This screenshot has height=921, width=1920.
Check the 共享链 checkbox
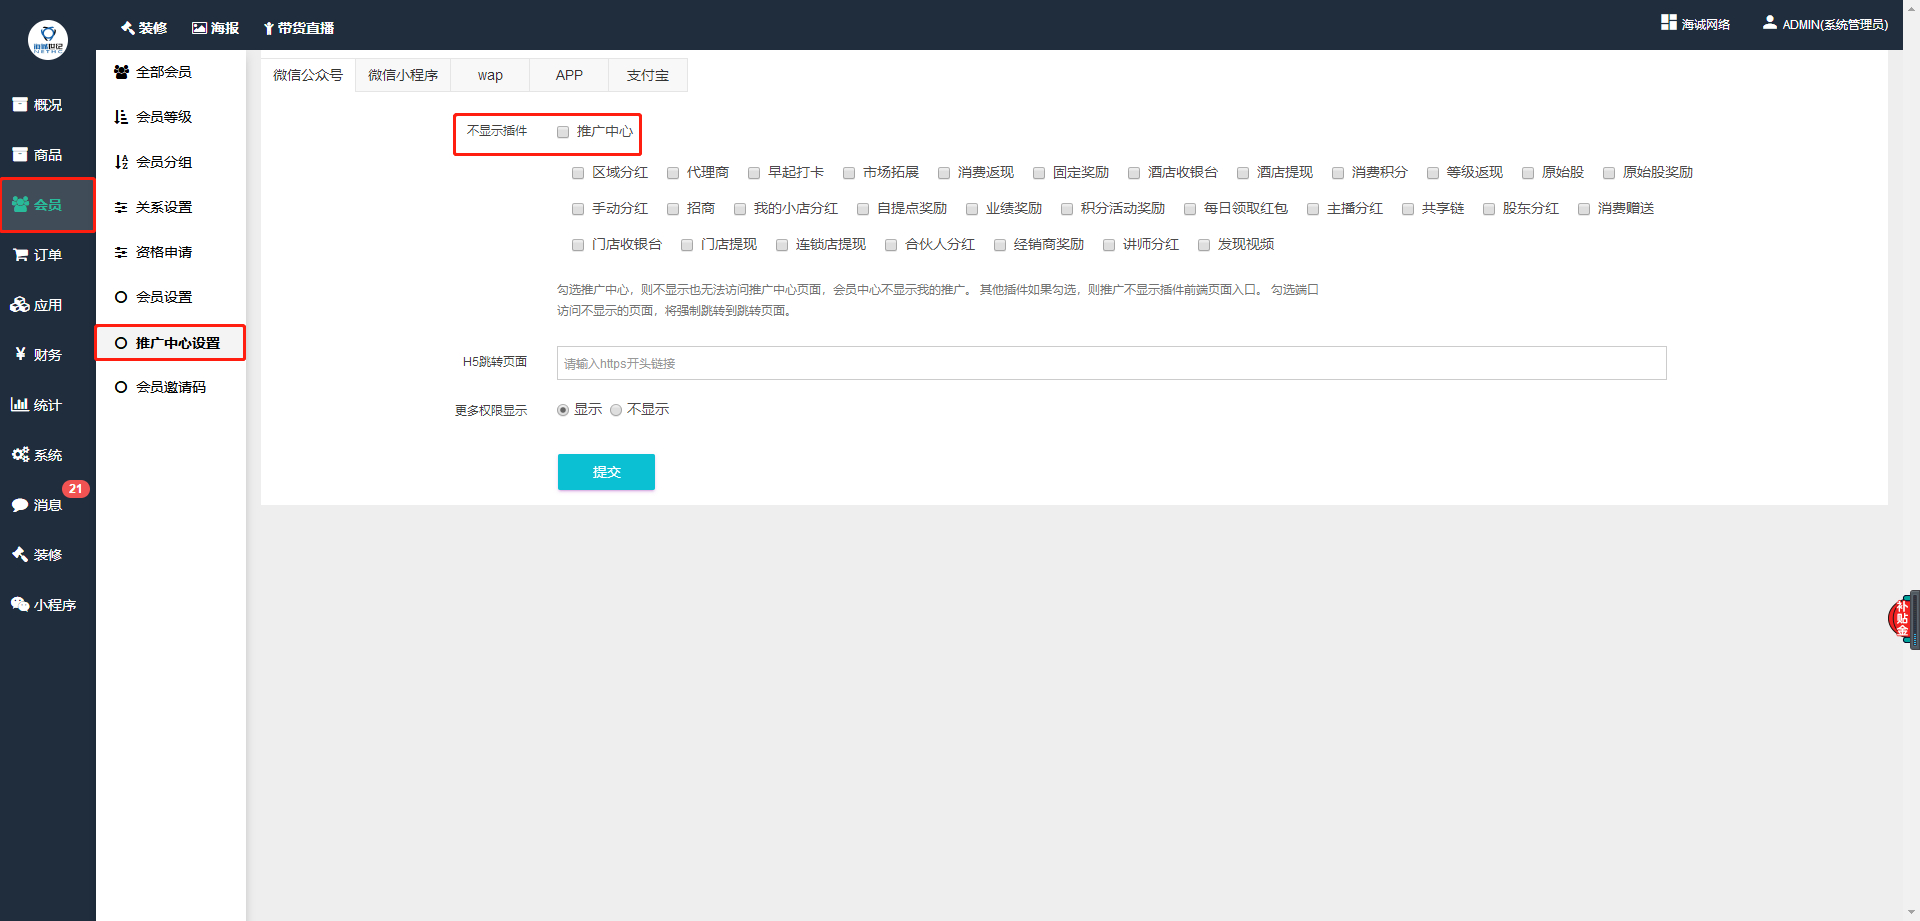click(x=1408, y=209)
